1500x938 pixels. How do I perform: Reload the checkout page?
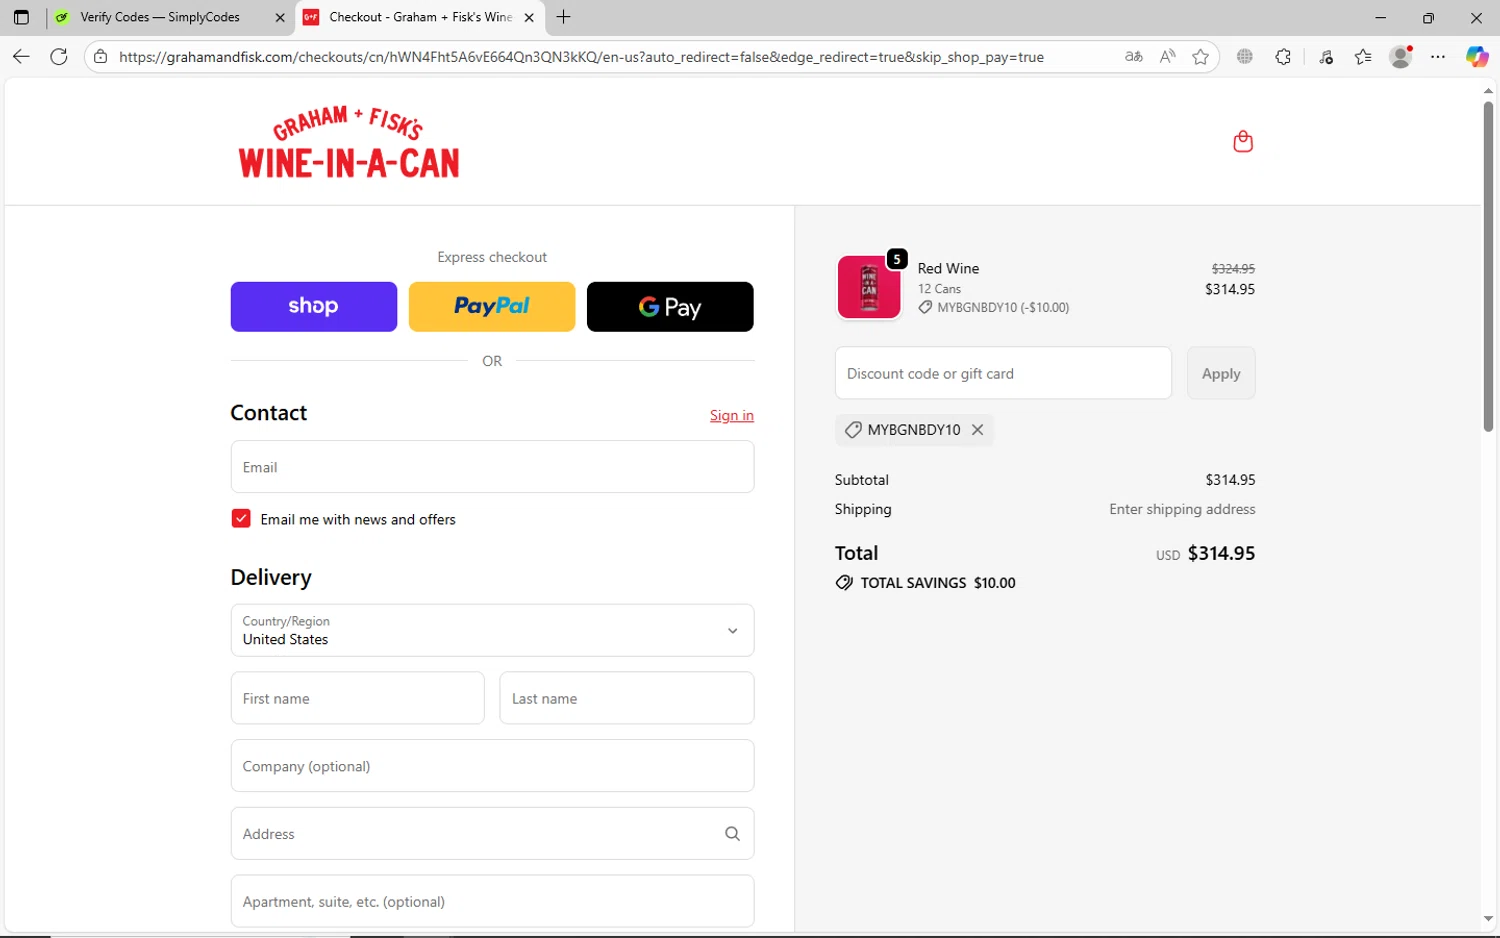point(59,57)
